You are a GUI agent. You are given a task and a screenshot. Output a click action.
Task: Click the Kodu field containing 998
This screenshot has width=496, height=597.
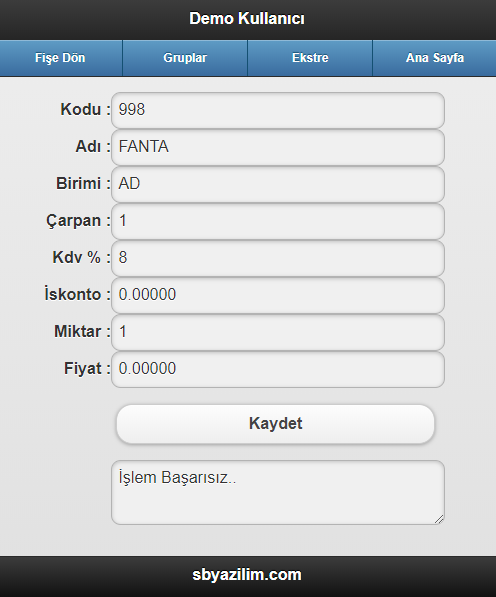278,110
